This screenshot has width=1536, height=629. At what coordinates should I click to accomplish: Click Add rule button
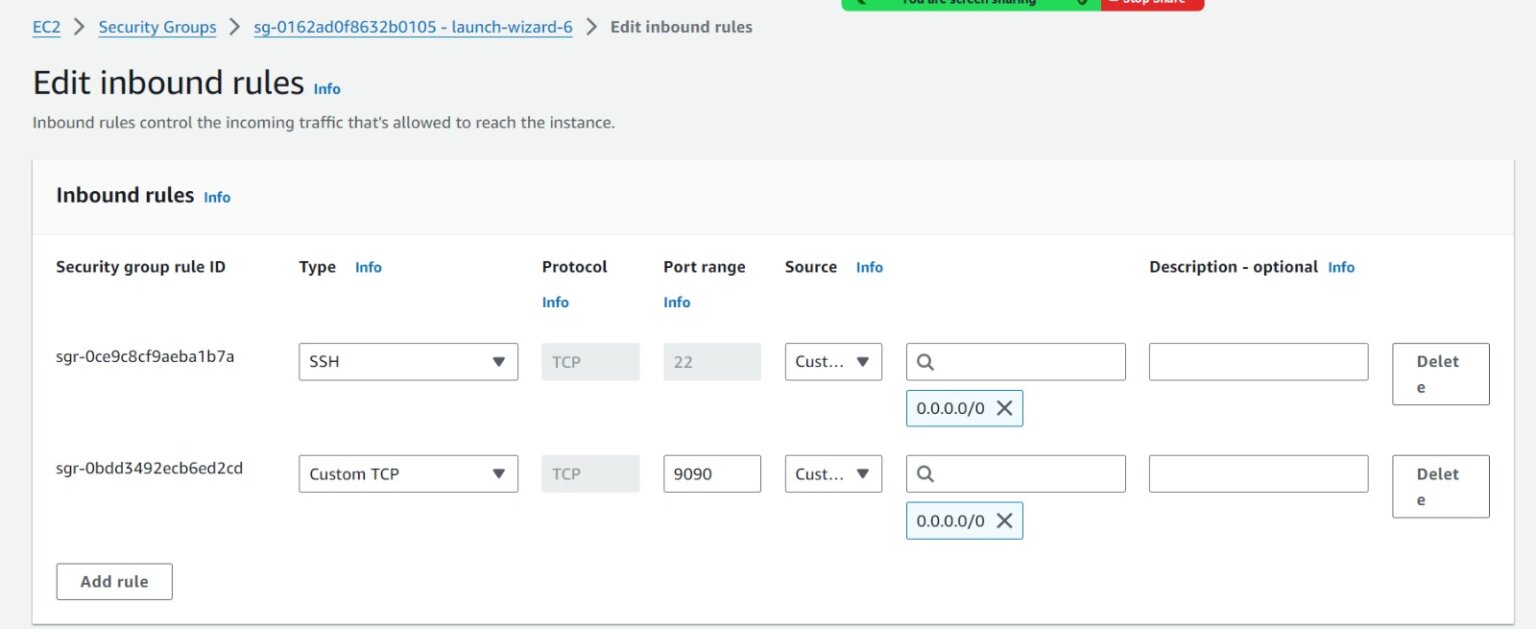[x=114, y=581]
